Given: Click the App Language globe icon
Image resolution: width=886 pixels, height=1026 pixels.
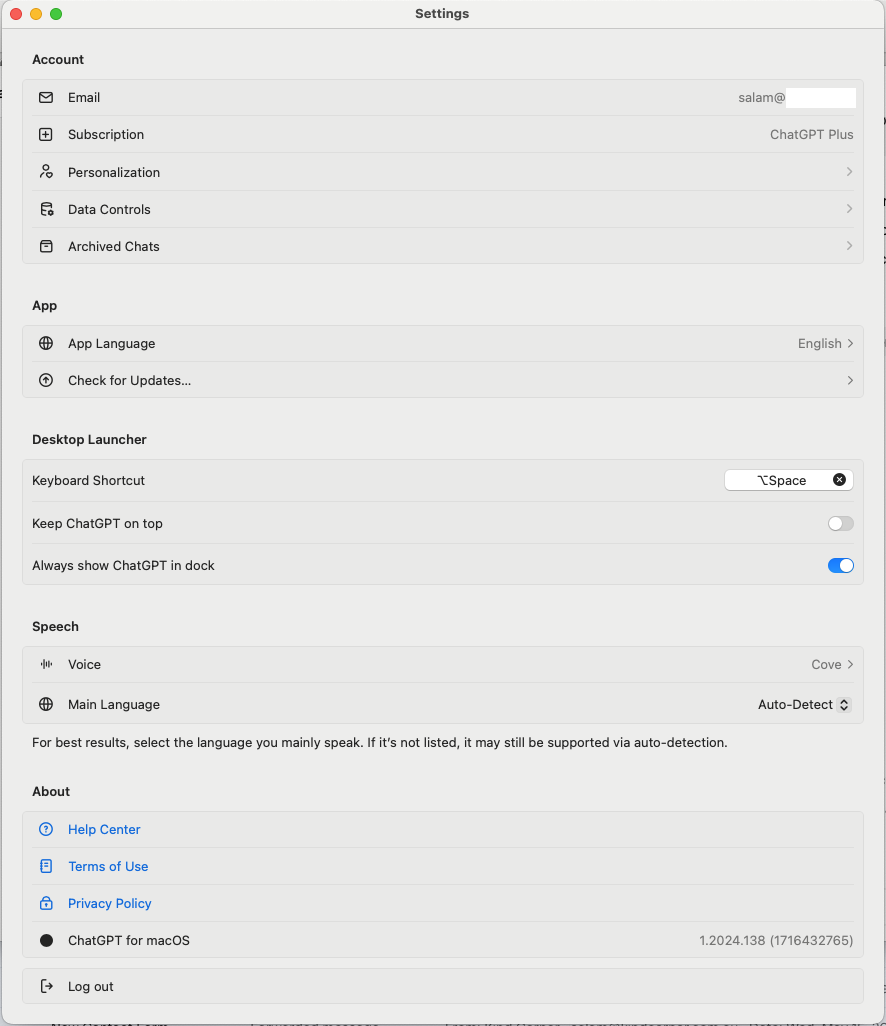Looking at the screenshot, I should pyautogui.click(x=46, y=343).
